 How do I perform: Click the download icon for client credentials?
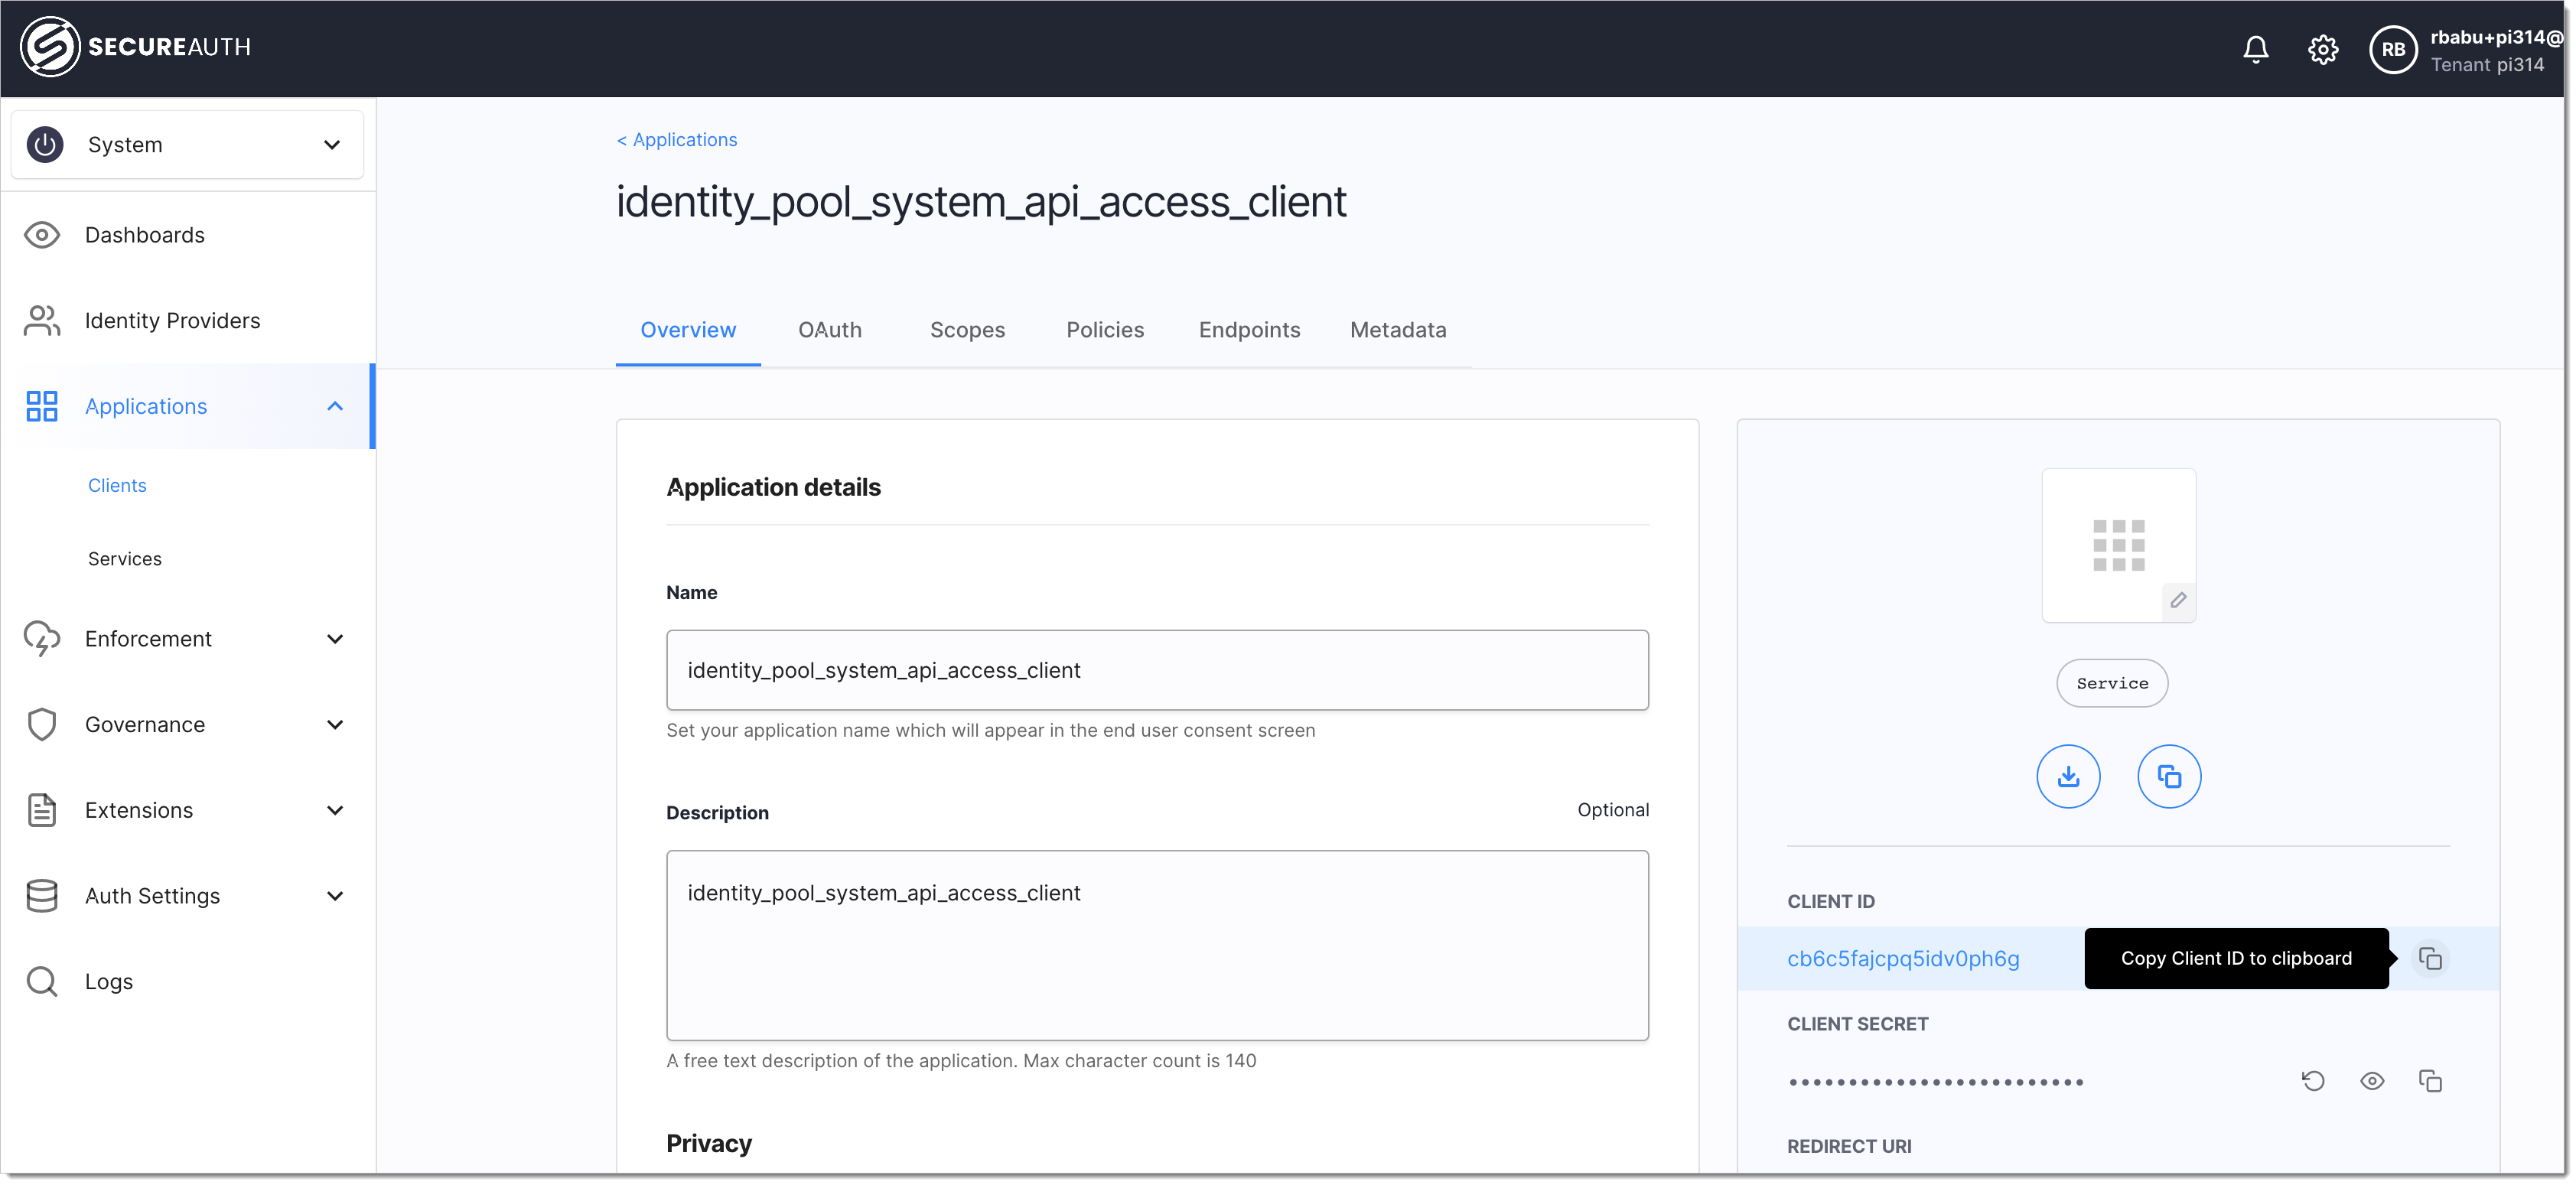(x=2068, y=774)
